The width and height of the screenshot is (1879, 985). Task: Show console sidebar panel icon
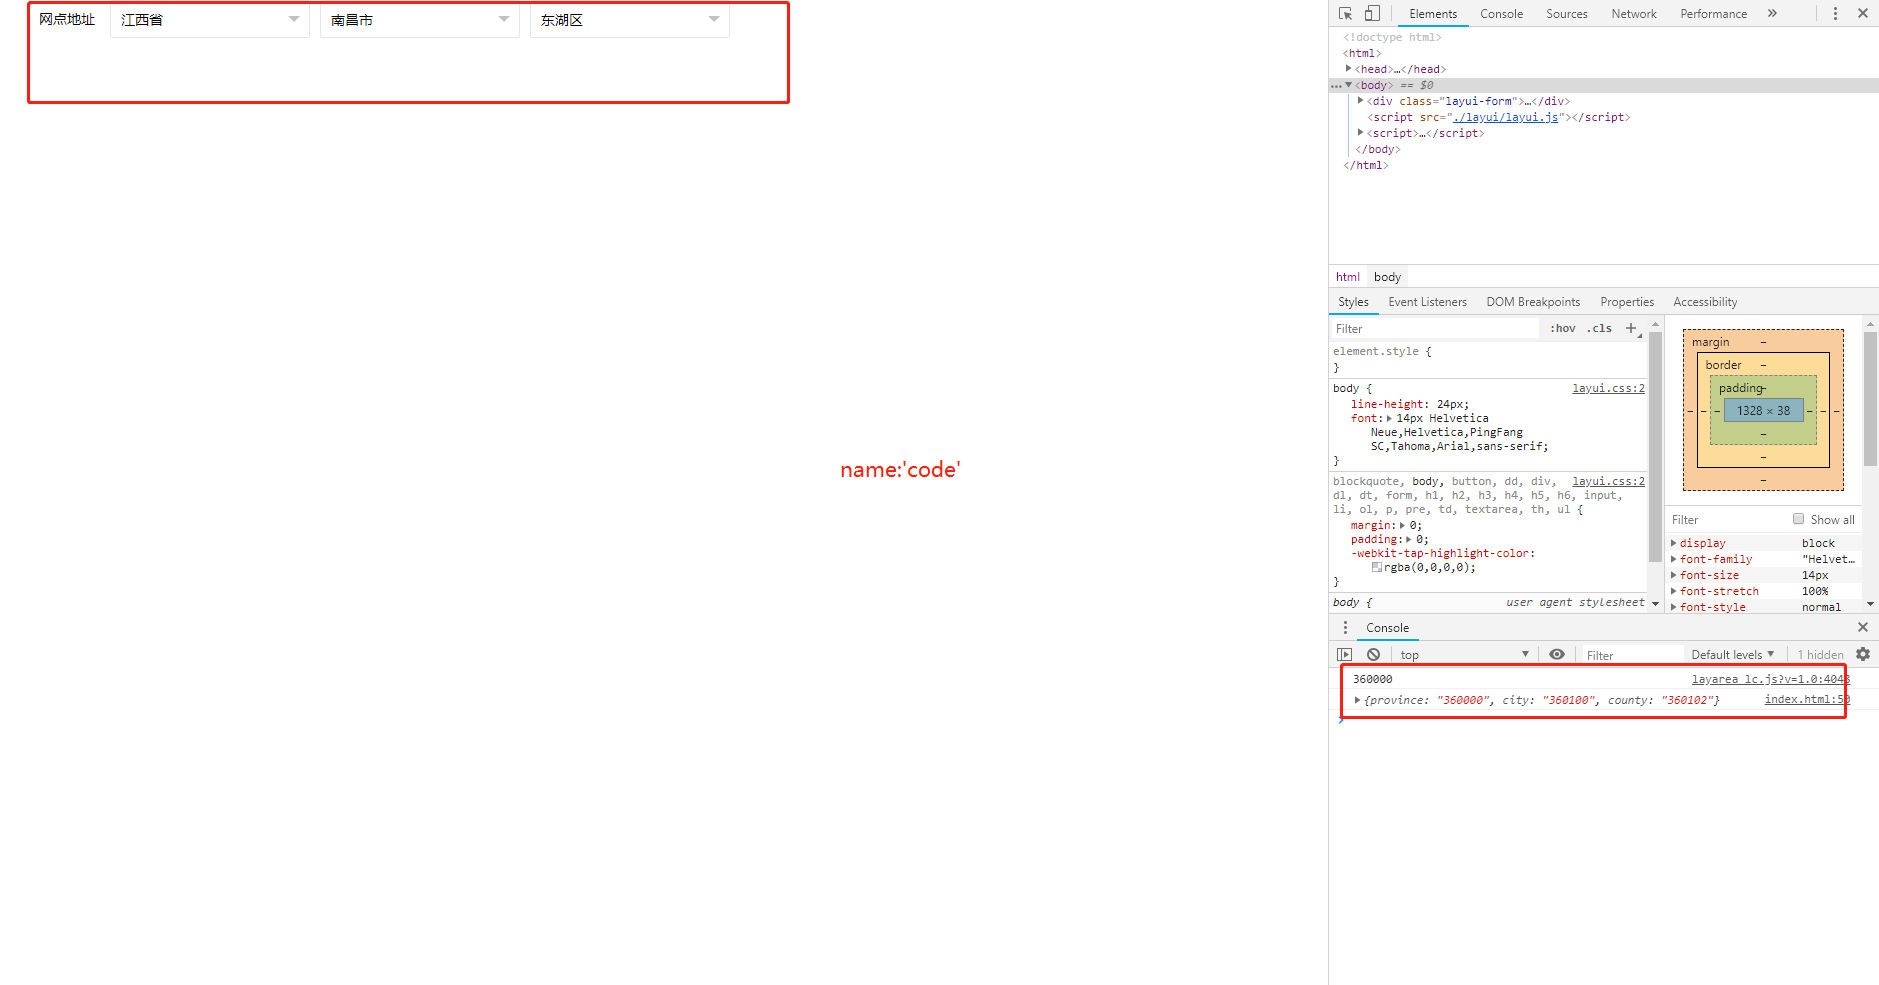(x=1344, y=655)
